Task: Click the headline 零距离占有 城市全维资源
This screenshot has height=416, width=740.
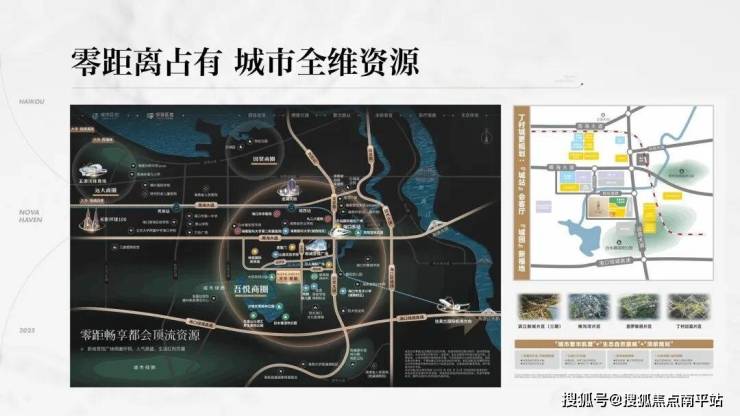Action: pyautogui.click(x=245, y=62)
